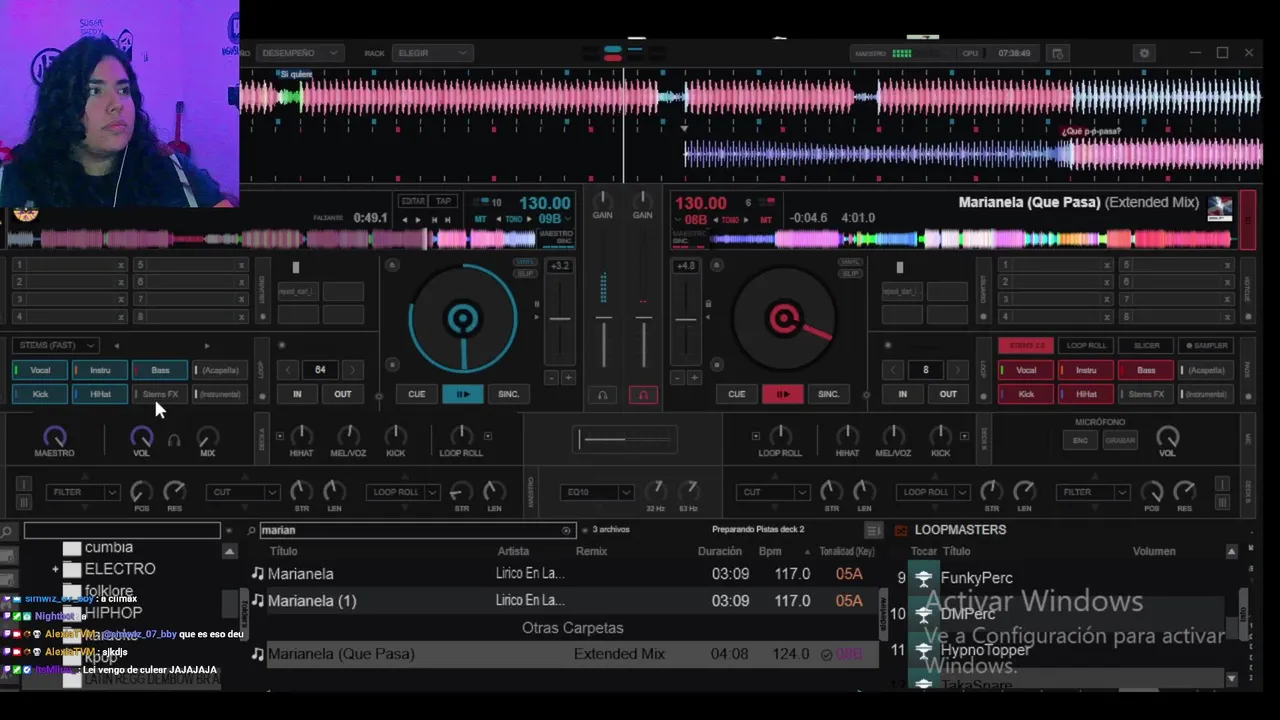
Task: Delete hotcue 5 with its x on right deck
Action: click(1228, 266)
